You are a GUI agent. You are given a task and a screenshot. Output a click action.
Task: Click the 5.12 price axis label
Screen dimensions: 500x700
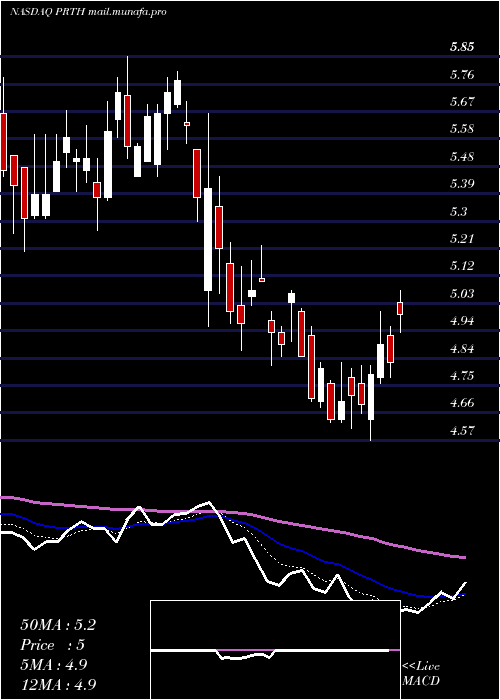(462, 266)
